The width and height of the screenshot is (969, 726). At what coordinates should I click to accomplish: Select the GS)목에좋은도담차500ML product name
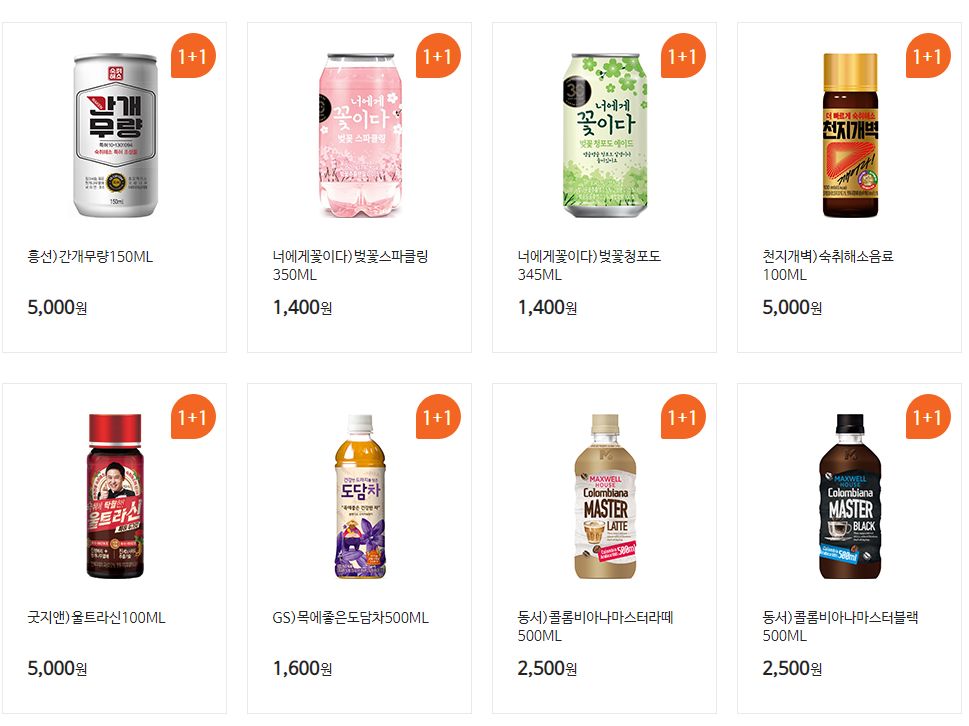(350, 617)
